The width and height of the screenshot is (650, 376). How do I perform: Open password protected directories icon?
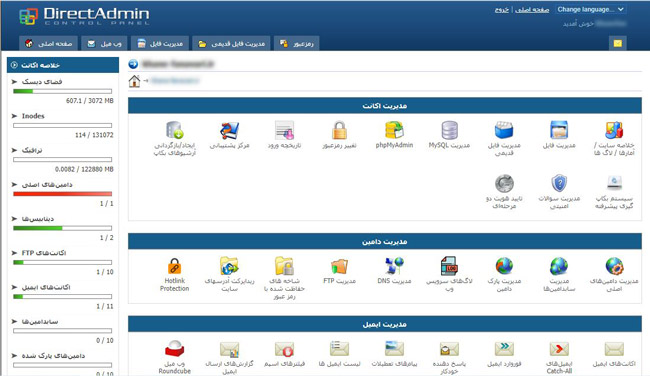(284, 266)
